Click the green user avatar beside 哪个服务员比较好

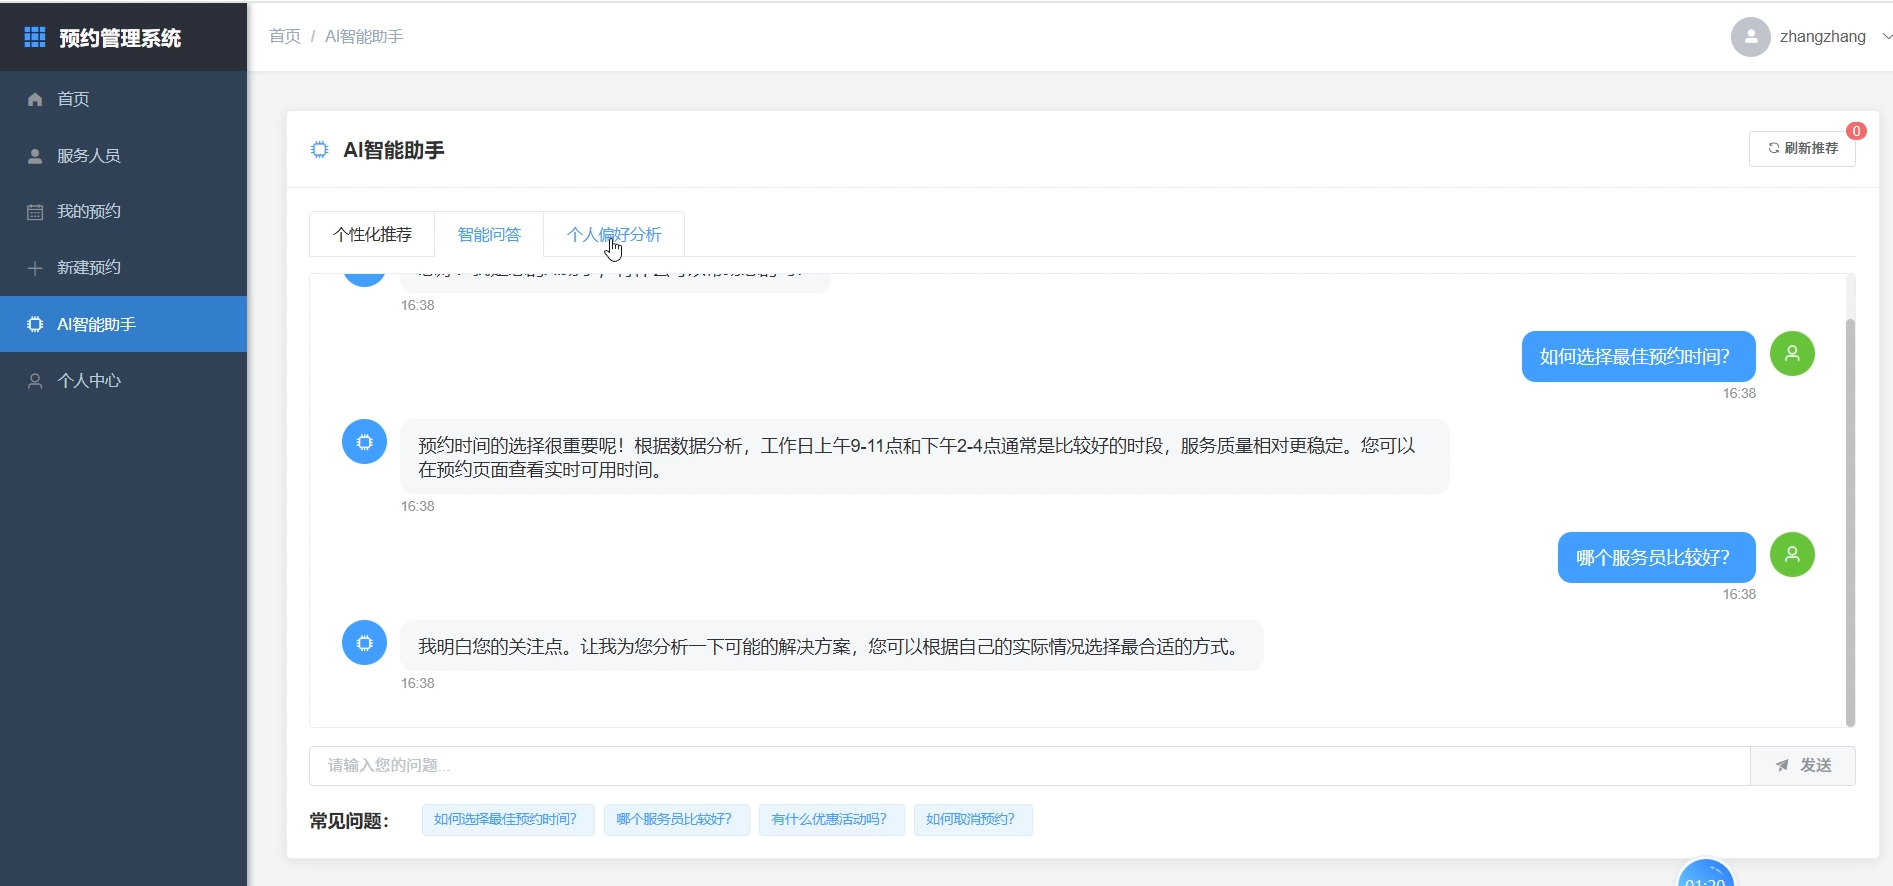point(1792,555)
